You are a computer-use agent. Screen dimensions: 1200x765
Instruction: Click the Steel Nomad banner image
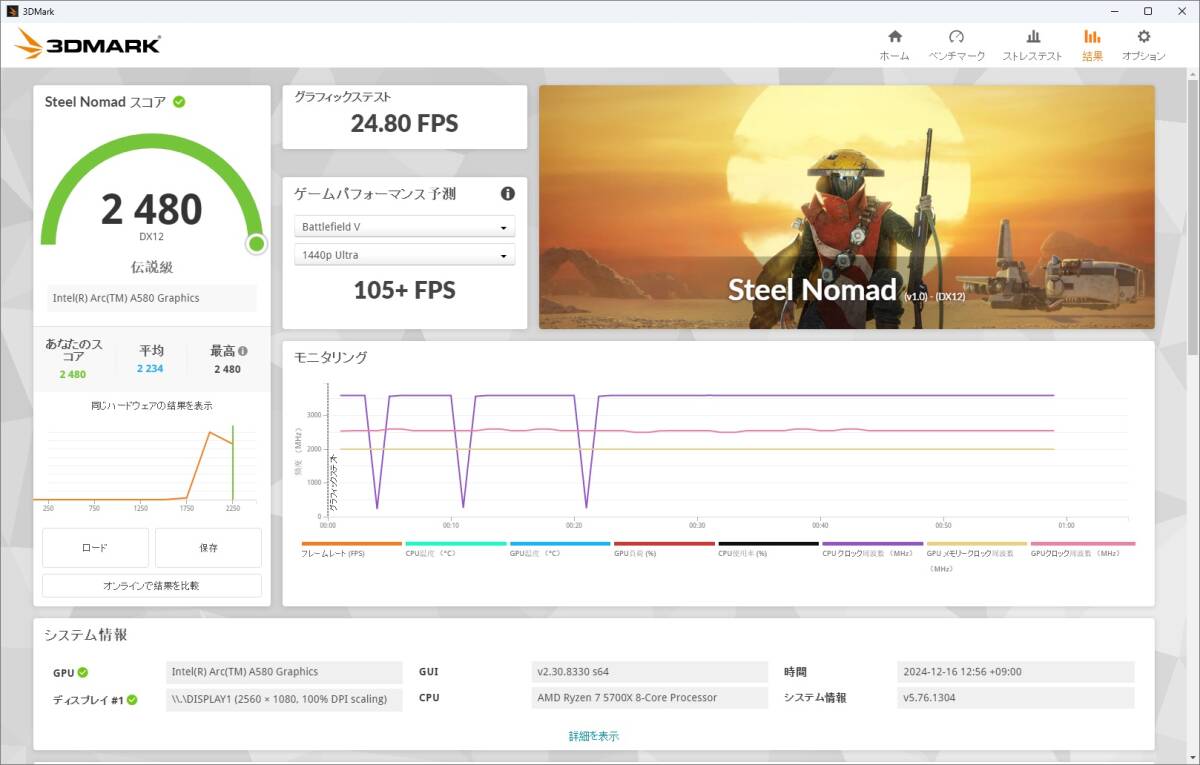(846, 207)
